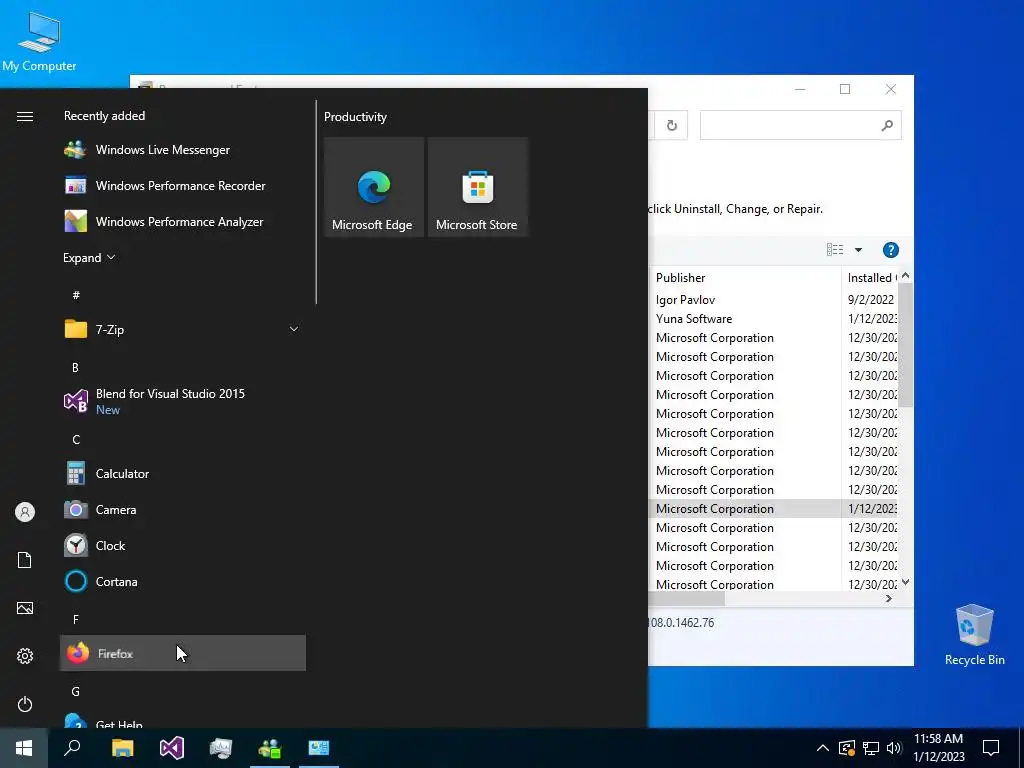Click the vertical scrollbar thumb in program list
The height and width of the screenshot is (768, 1024).
(x=905, y=345)
